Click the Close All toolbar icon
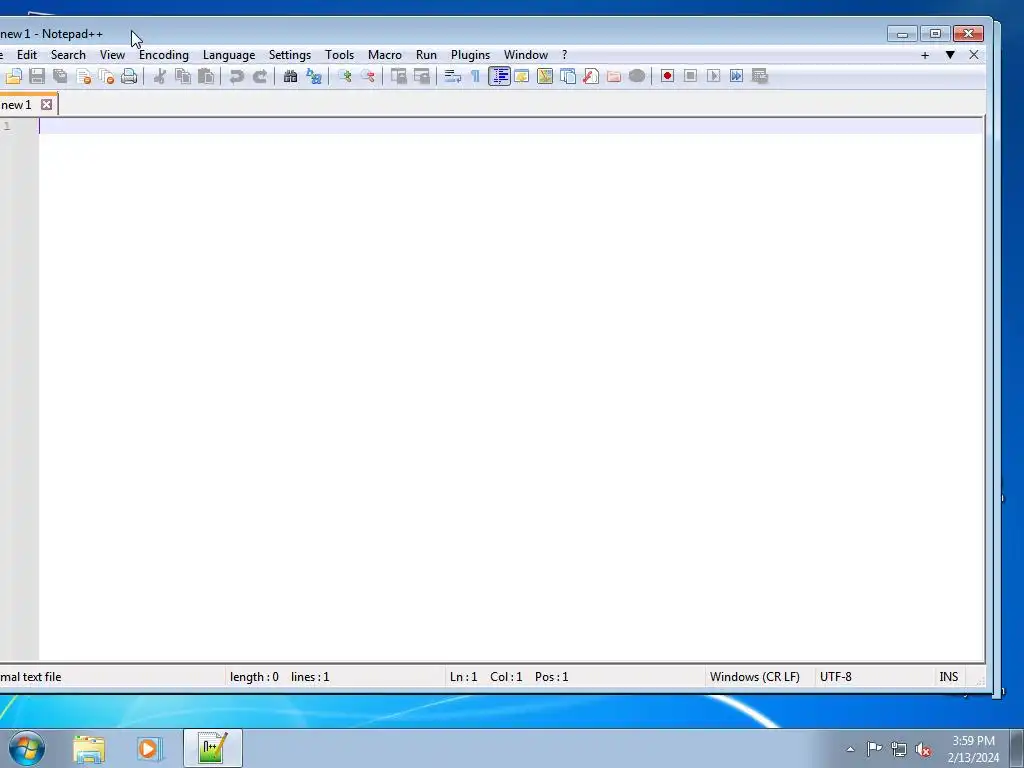1024x768 pixels. (x=106, y=76)
